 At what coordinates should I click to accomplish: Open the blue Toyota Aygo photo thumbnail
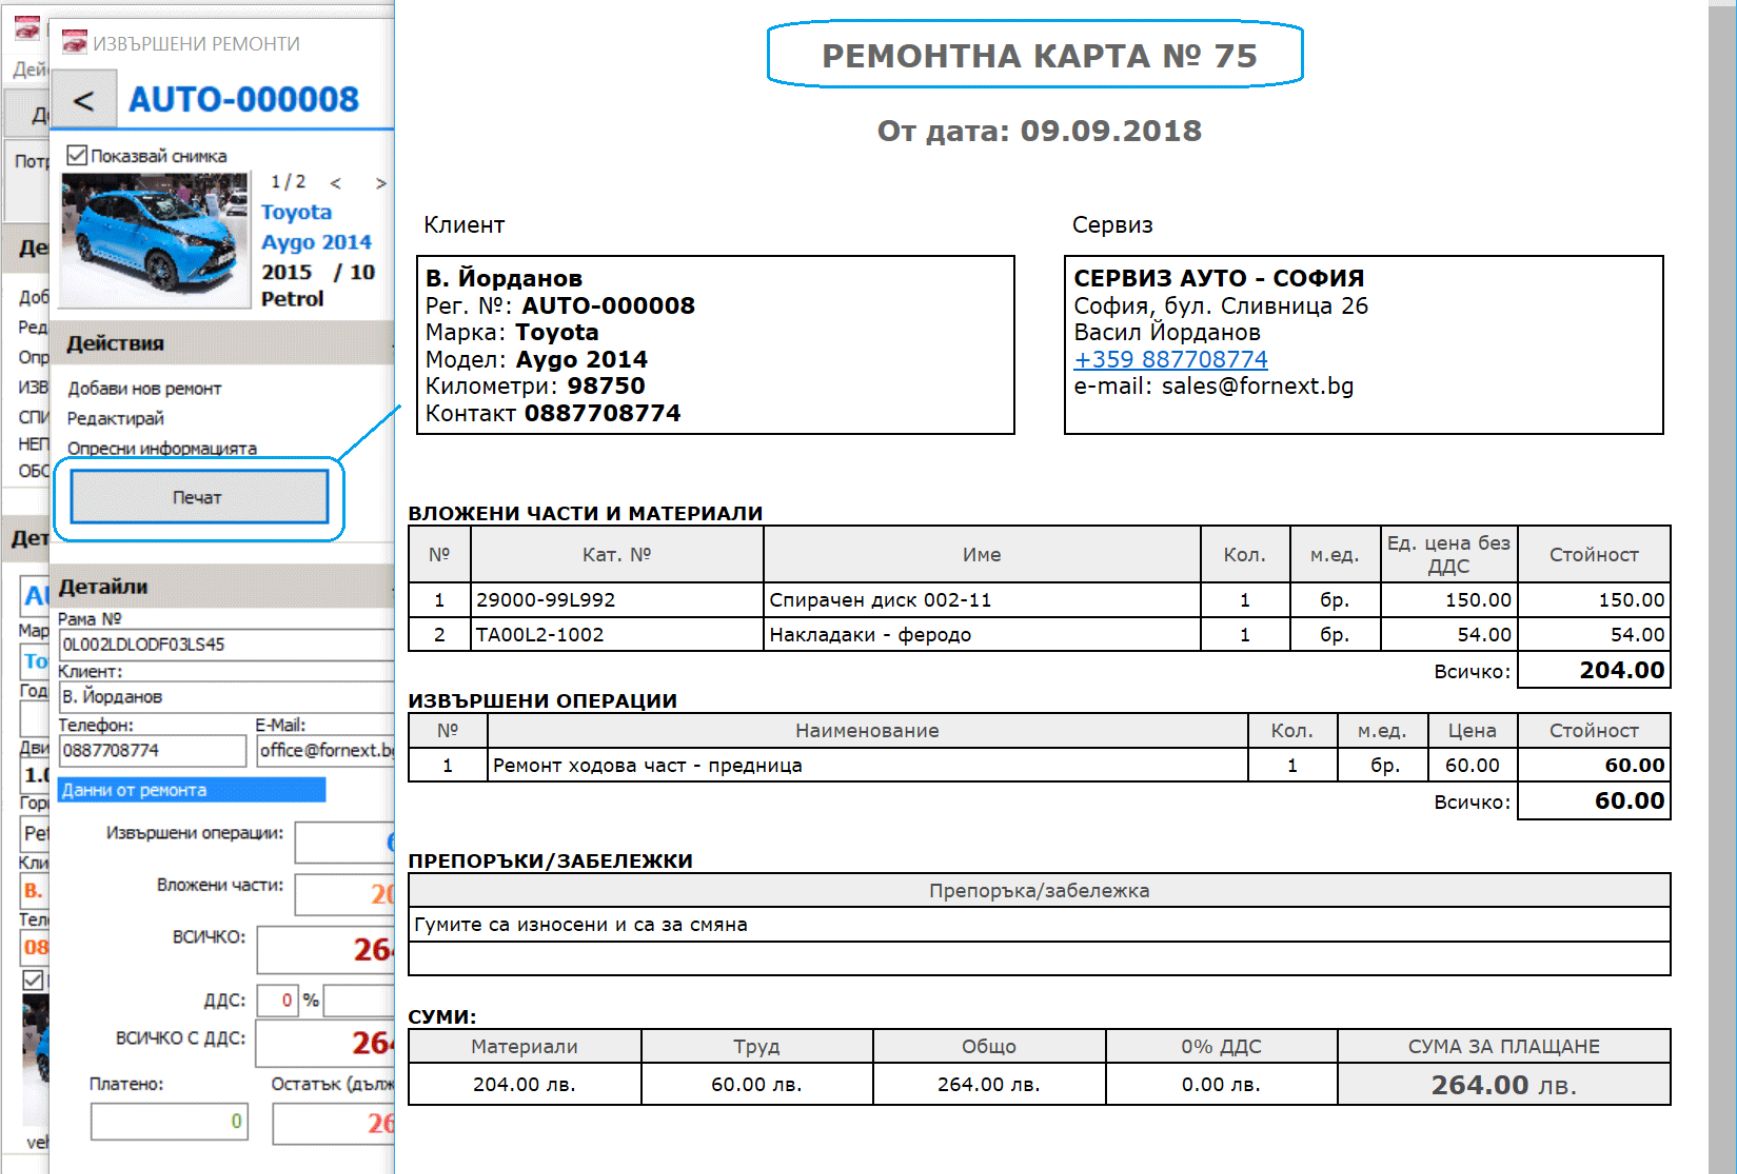[x=155, y=240]
